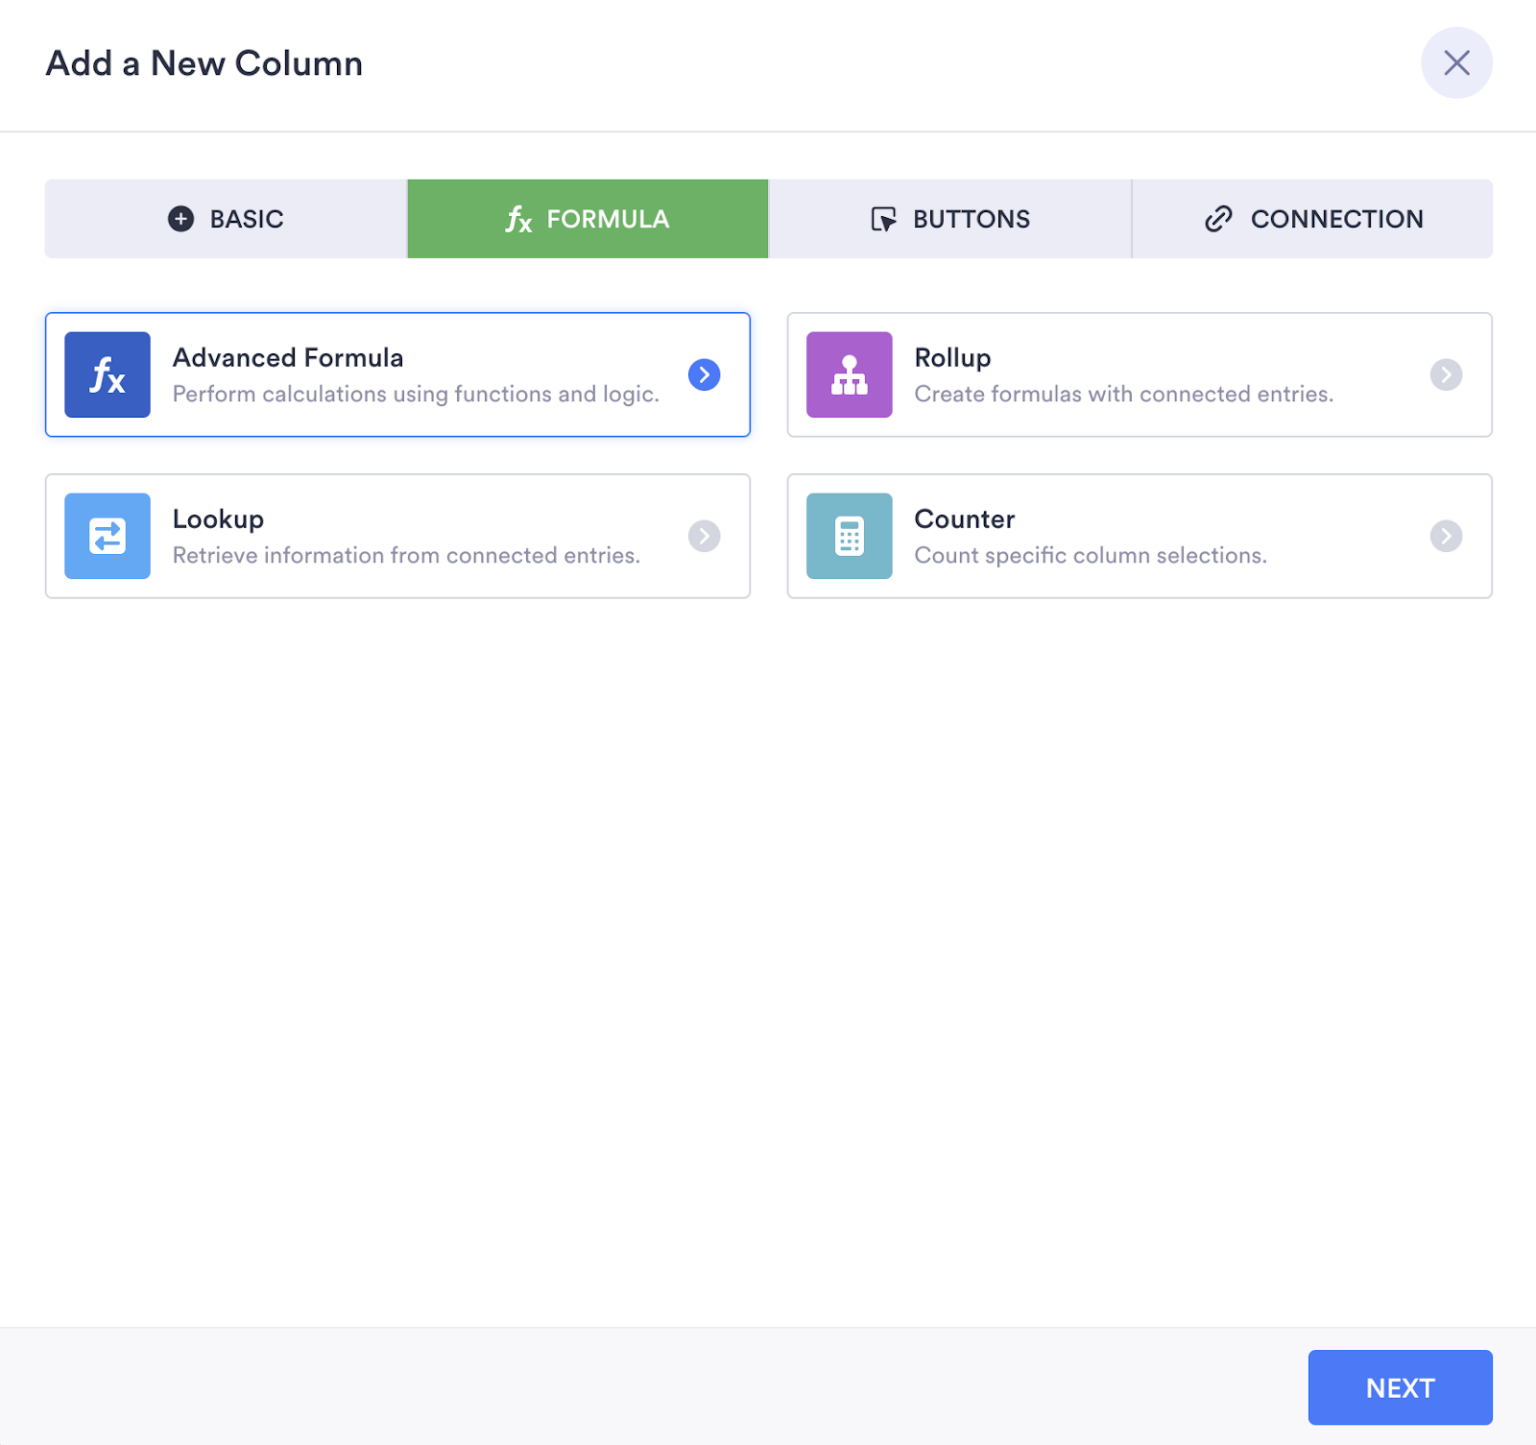Click the plus icon on the Basic tab
The width and height of the screenshot is (1536, 1445).
180,218
